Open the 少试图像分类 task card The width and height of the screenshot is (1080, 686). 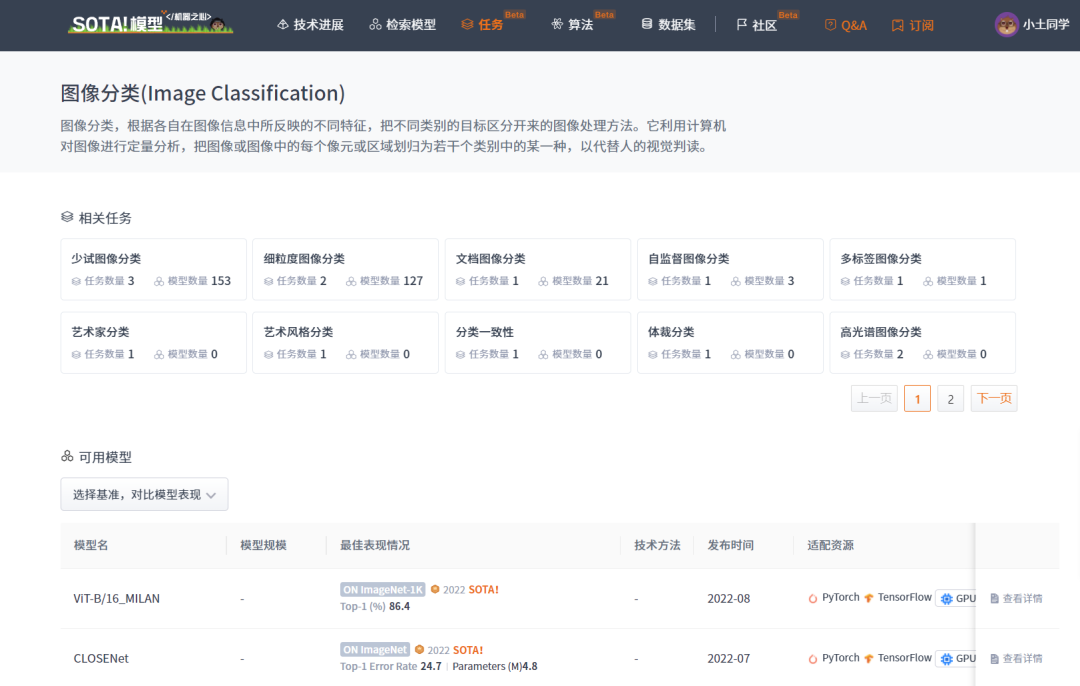[x=154, y=269]
